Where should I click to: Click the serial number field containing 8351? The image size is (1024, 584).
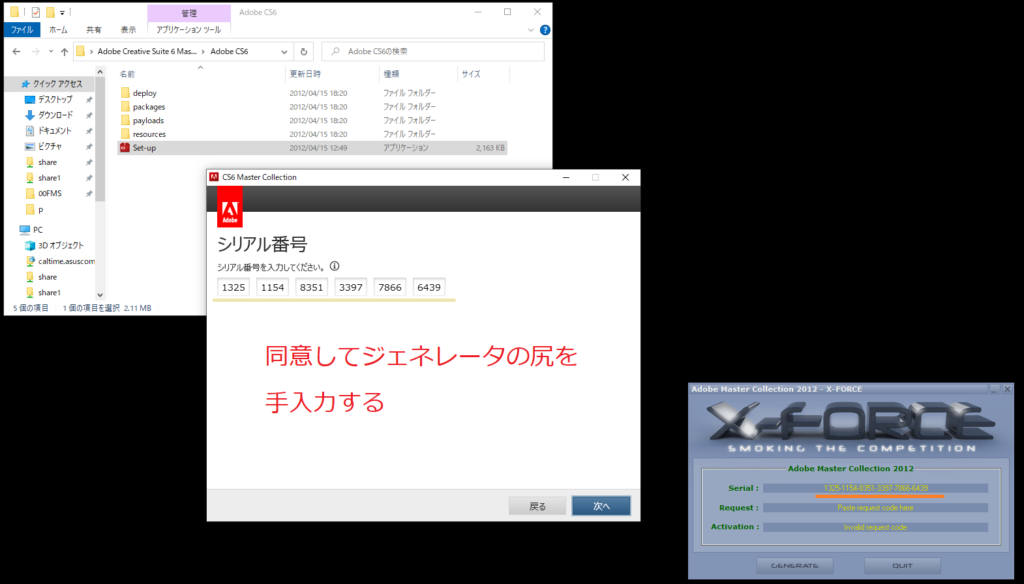(312, 287)
